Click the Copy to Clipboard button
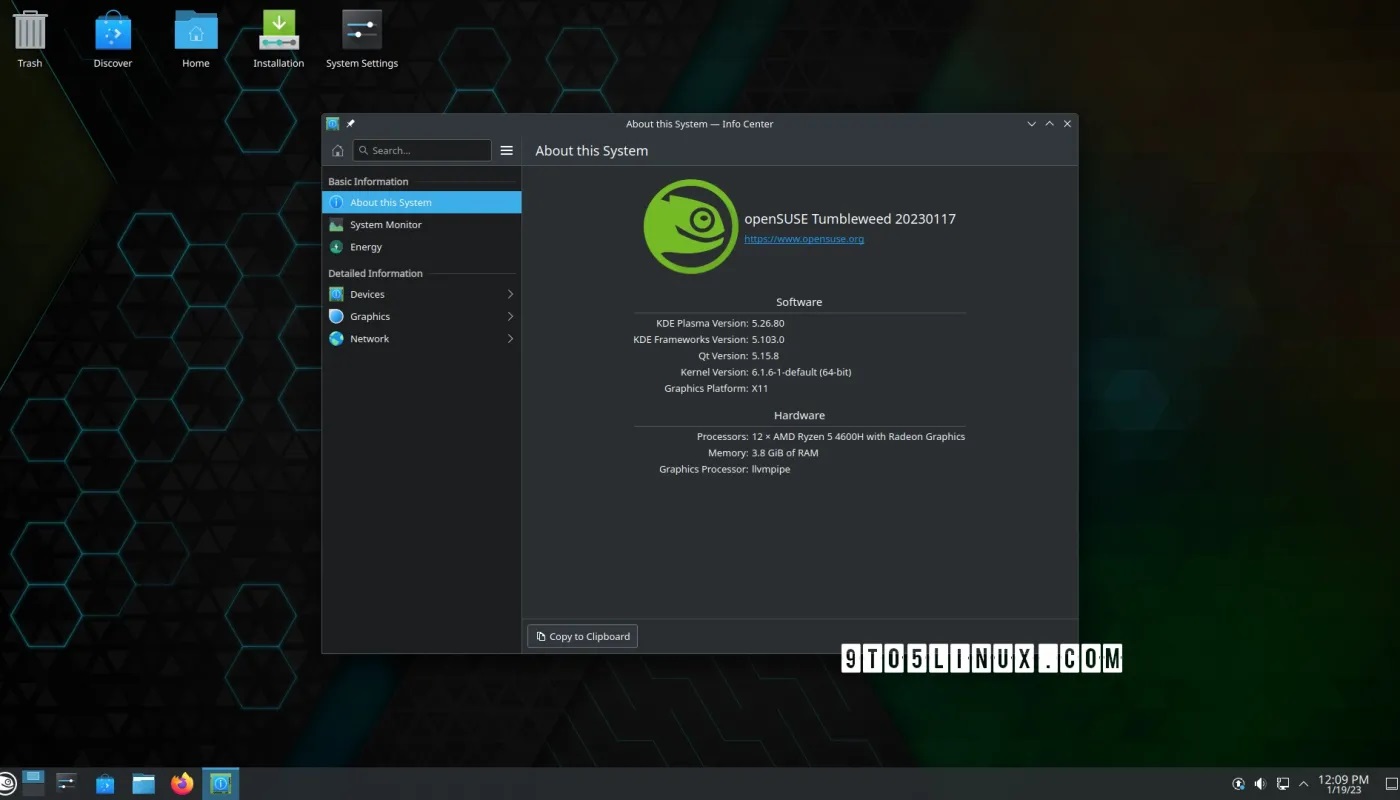The width and height of the screenshot is (1400, 800). pyautogui.click(x=581, y=636)
